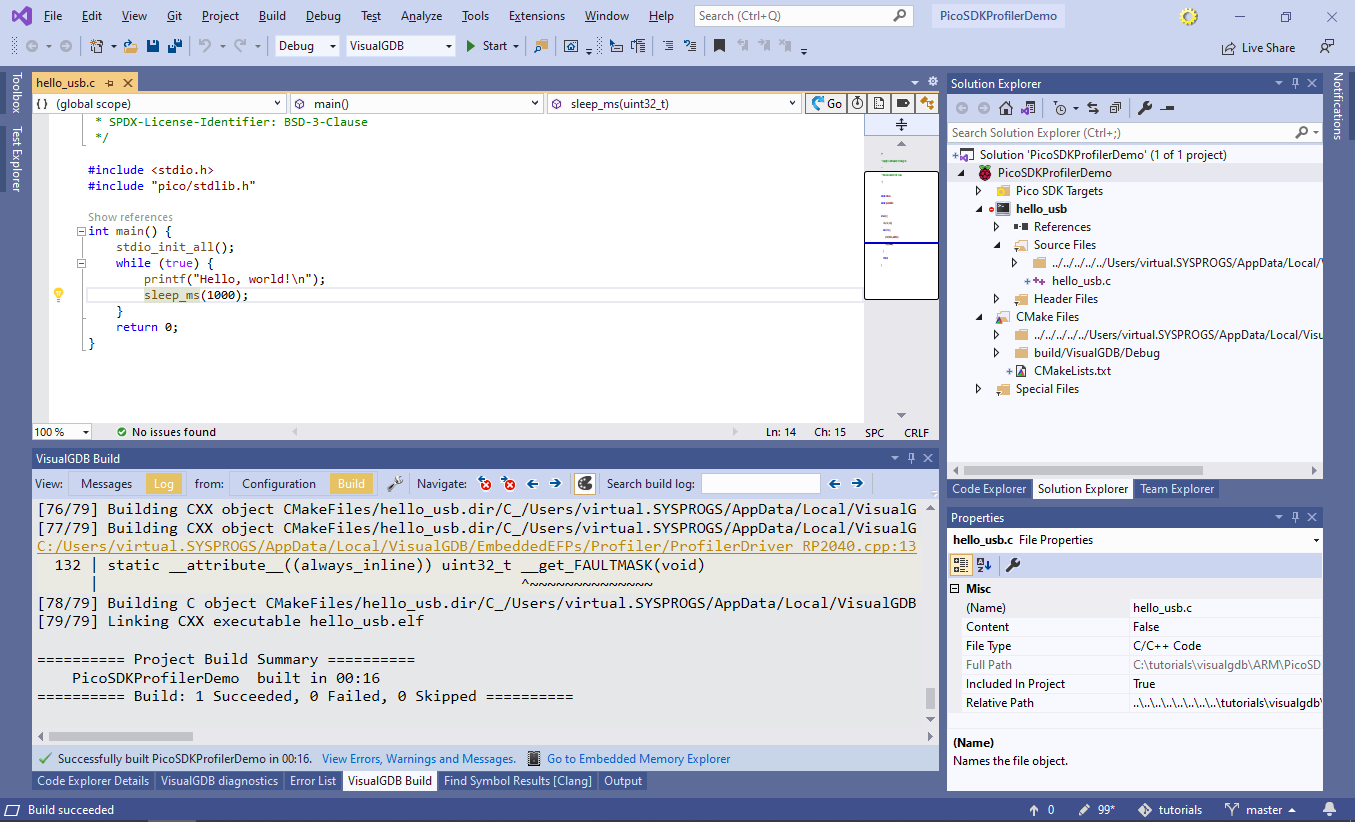Click the lightbulb quick action icon

[x=58, y=295]
